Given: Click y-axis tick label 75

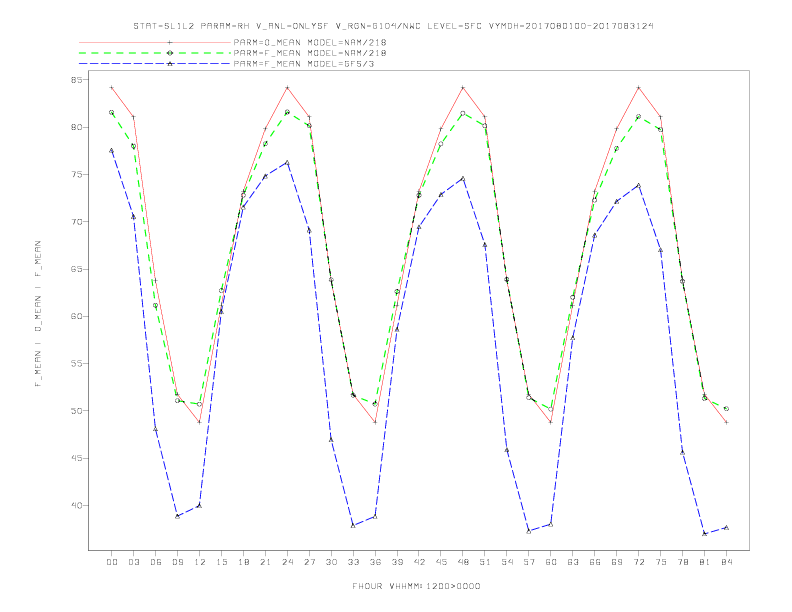Looking at the screenshot, I should click(x=76, y=175).
